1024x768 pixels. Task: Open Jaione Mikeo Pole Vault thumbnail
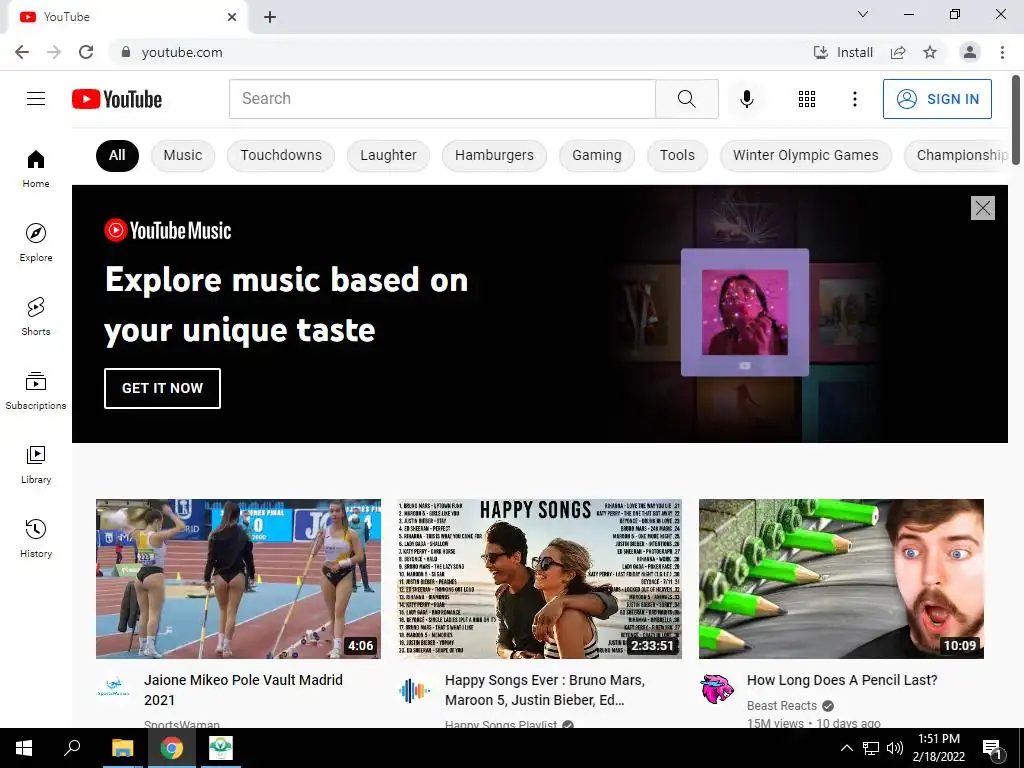(238, 579)
